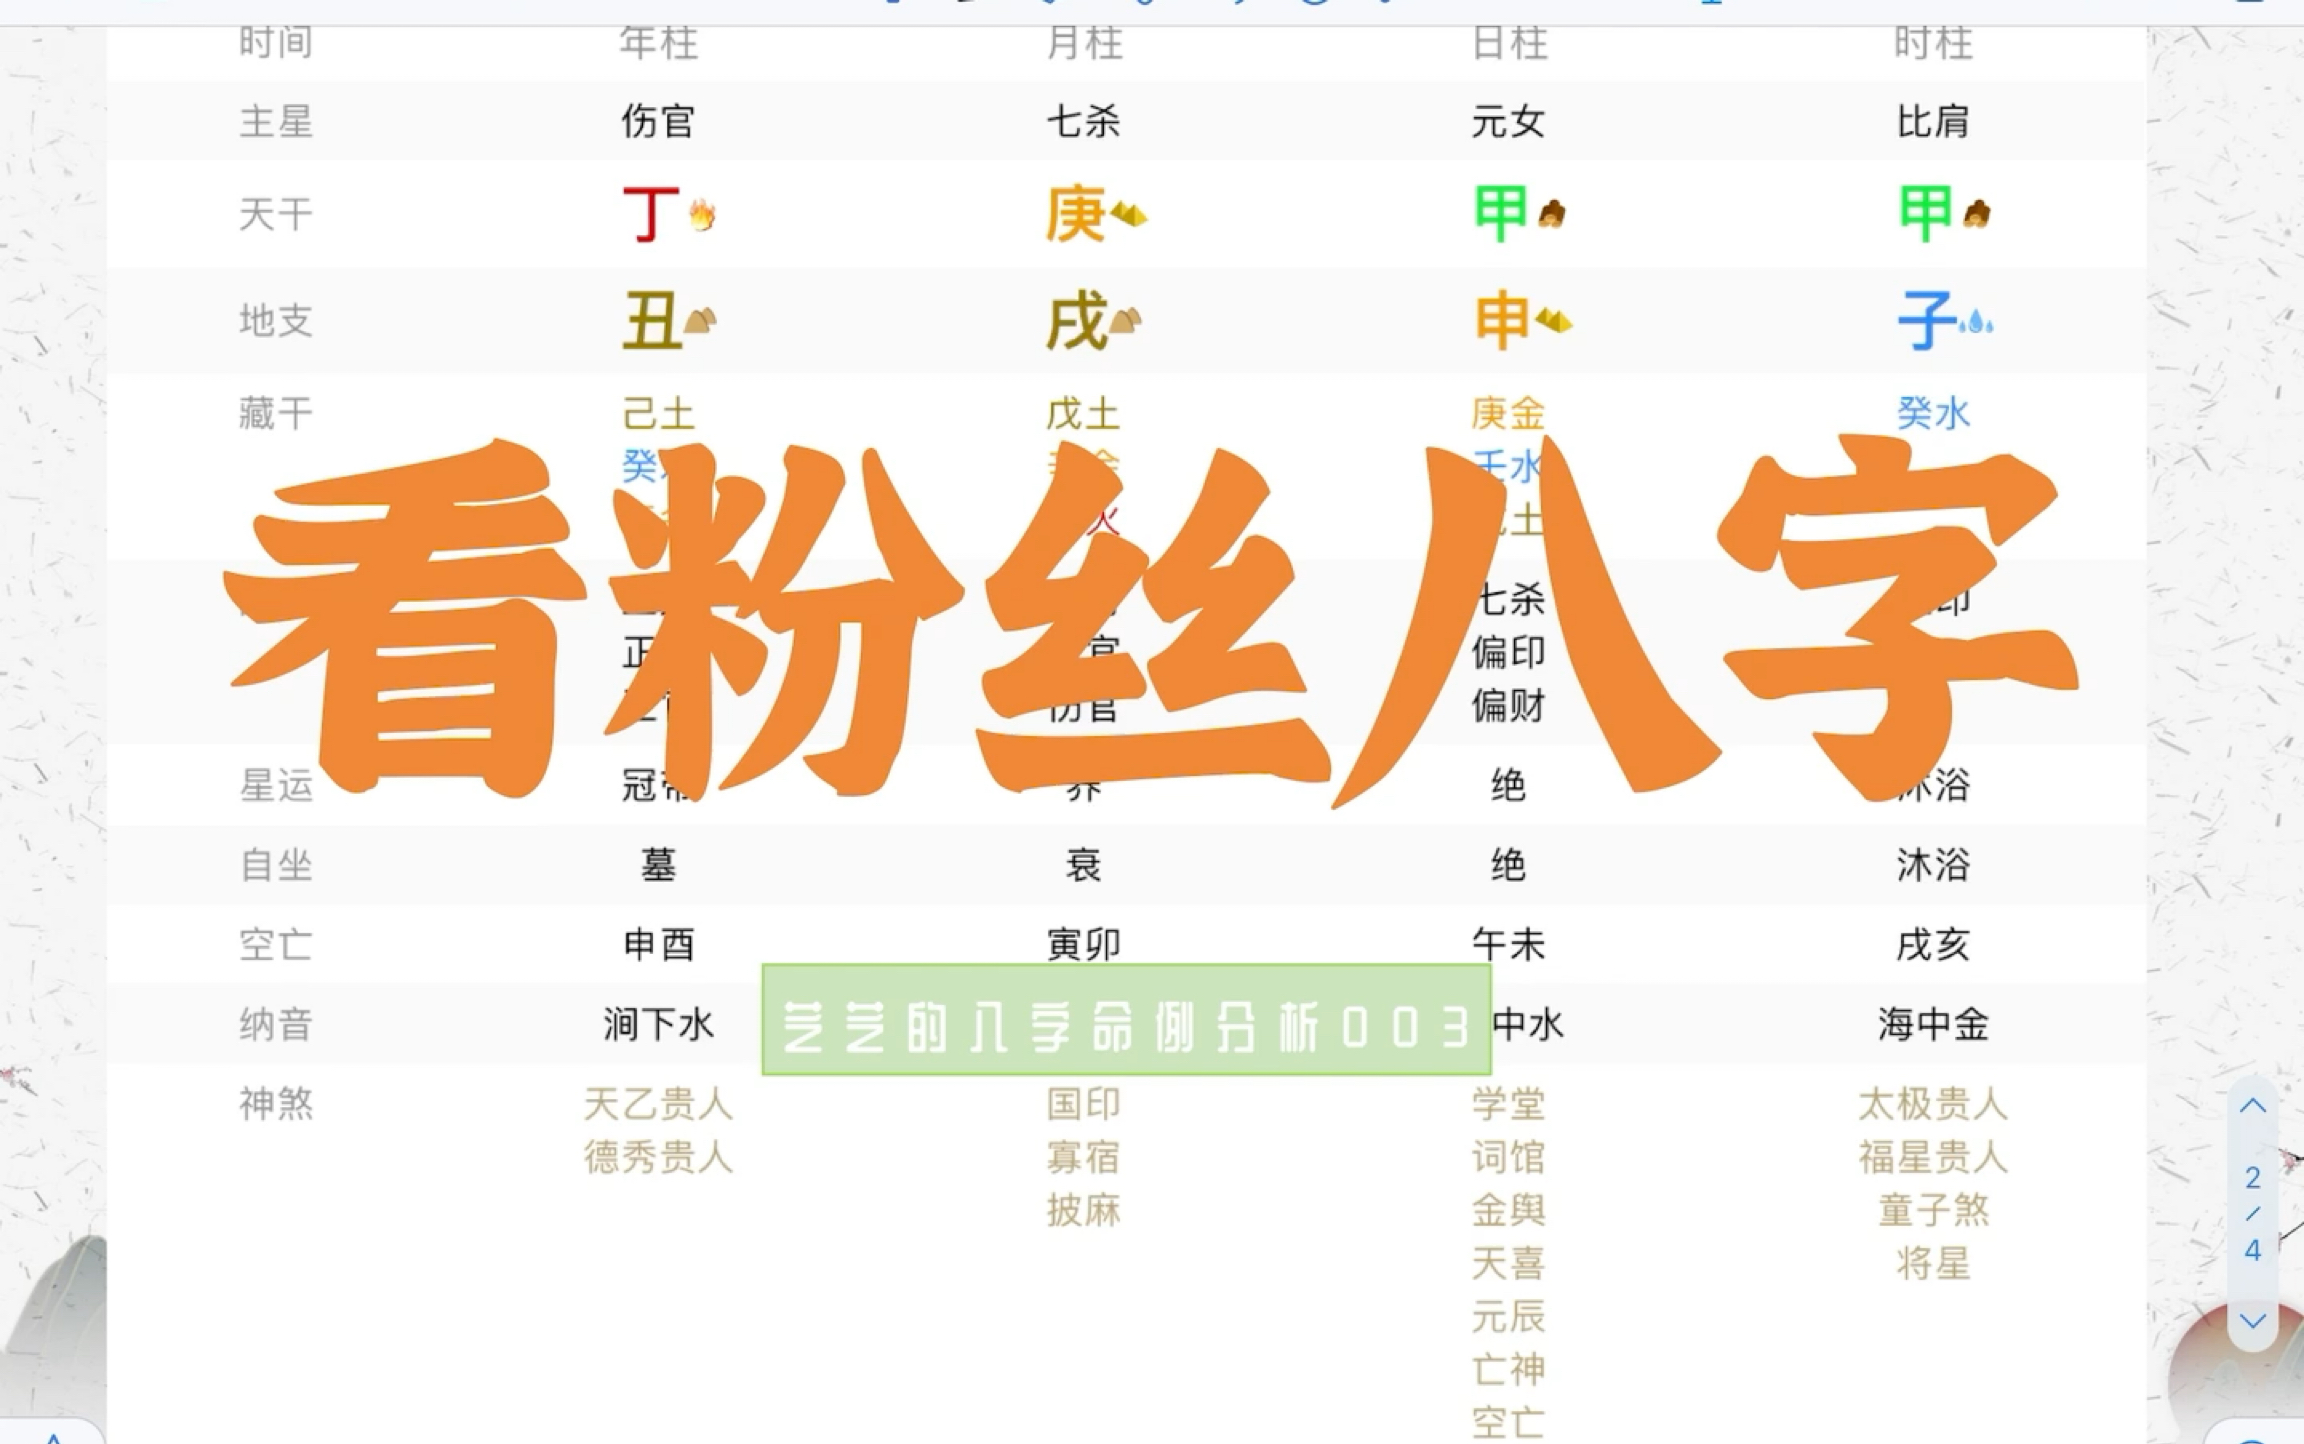Click 偏财 in the day pillar column
Viewport: 2304px width, 1444px height.
pos(1508,705)
